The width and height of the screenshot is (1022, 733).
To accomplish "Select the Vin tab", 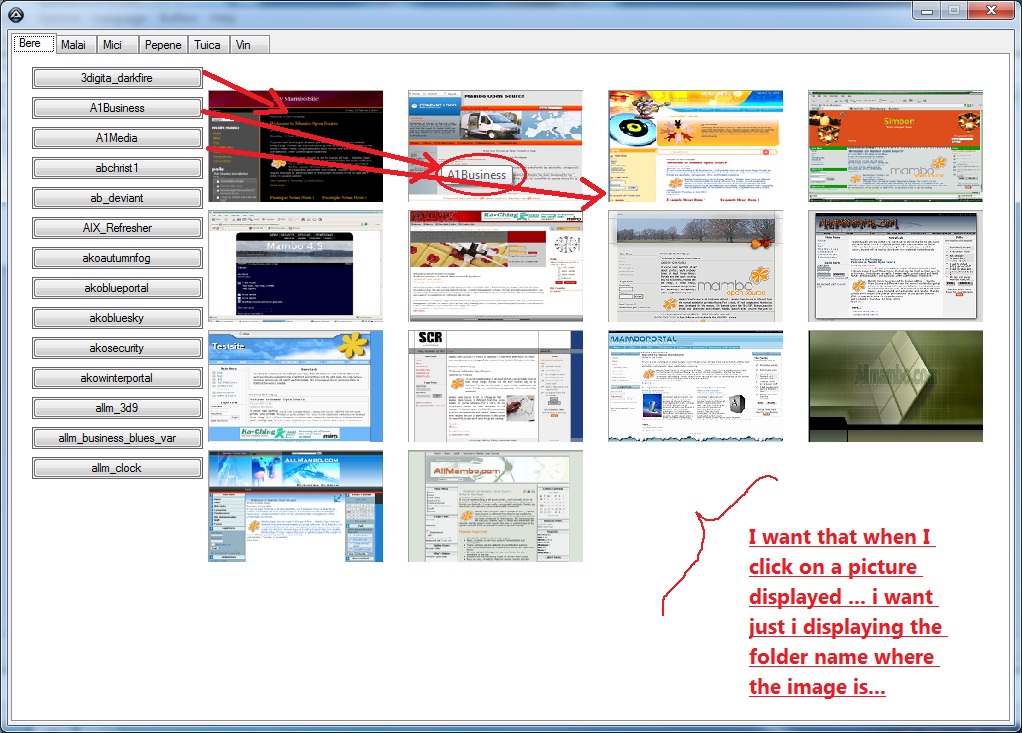I will click(x=243, y=45).
